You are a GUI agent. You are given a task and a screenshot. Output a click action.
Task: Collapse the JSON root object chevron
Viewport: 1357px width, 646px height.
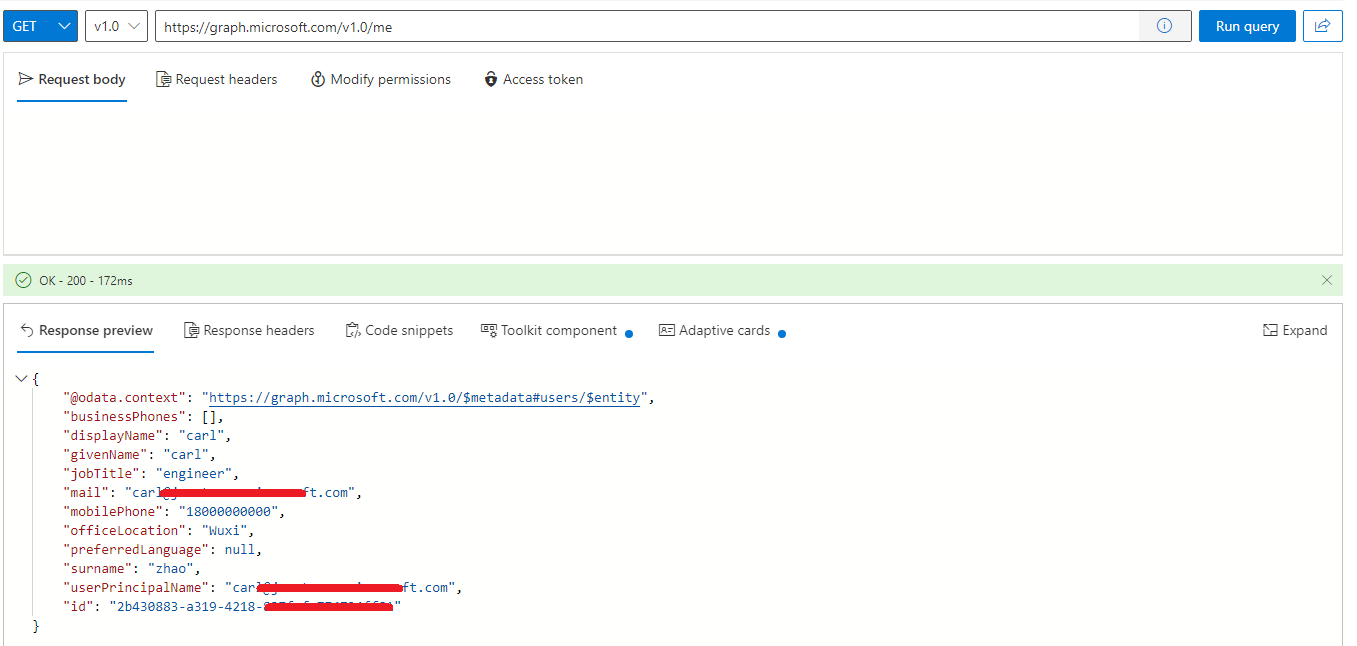tap(23, 379)
